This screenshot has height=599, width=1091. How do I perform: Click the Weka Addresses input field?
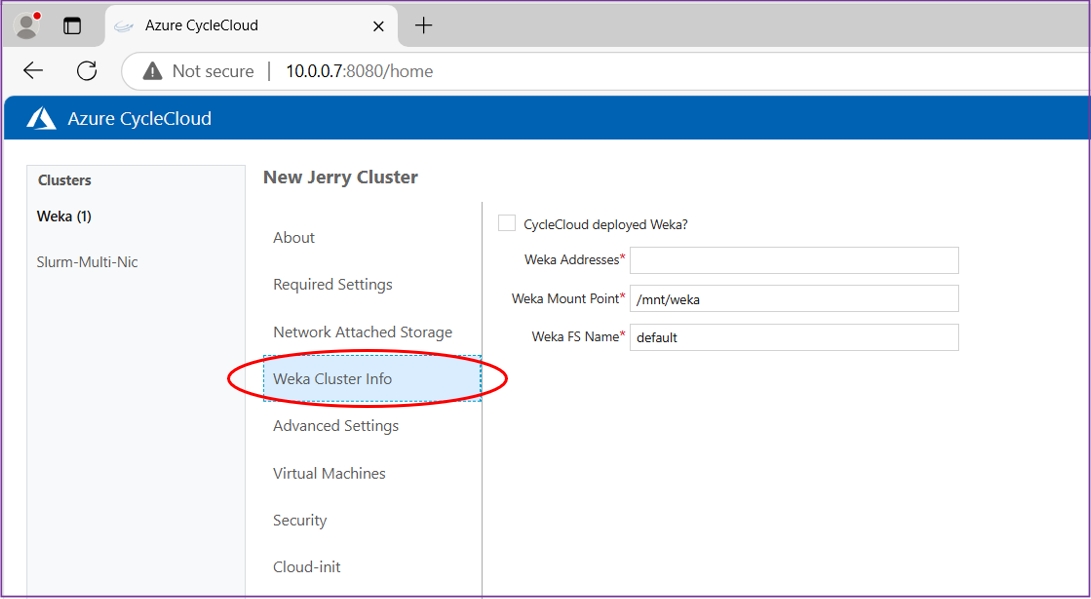[x=793, y=260]
